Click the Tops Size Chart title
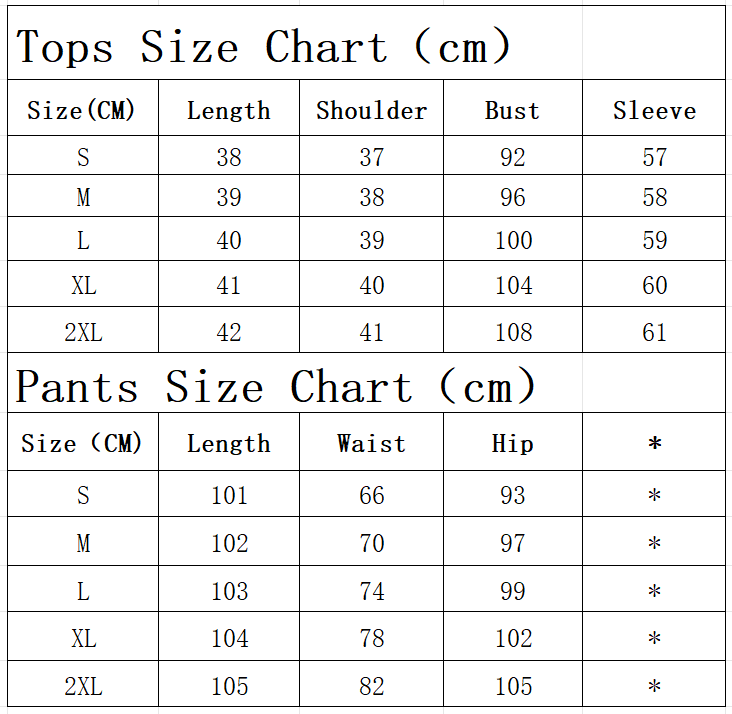Screen dimensions: 732x714 pos(264,47)
